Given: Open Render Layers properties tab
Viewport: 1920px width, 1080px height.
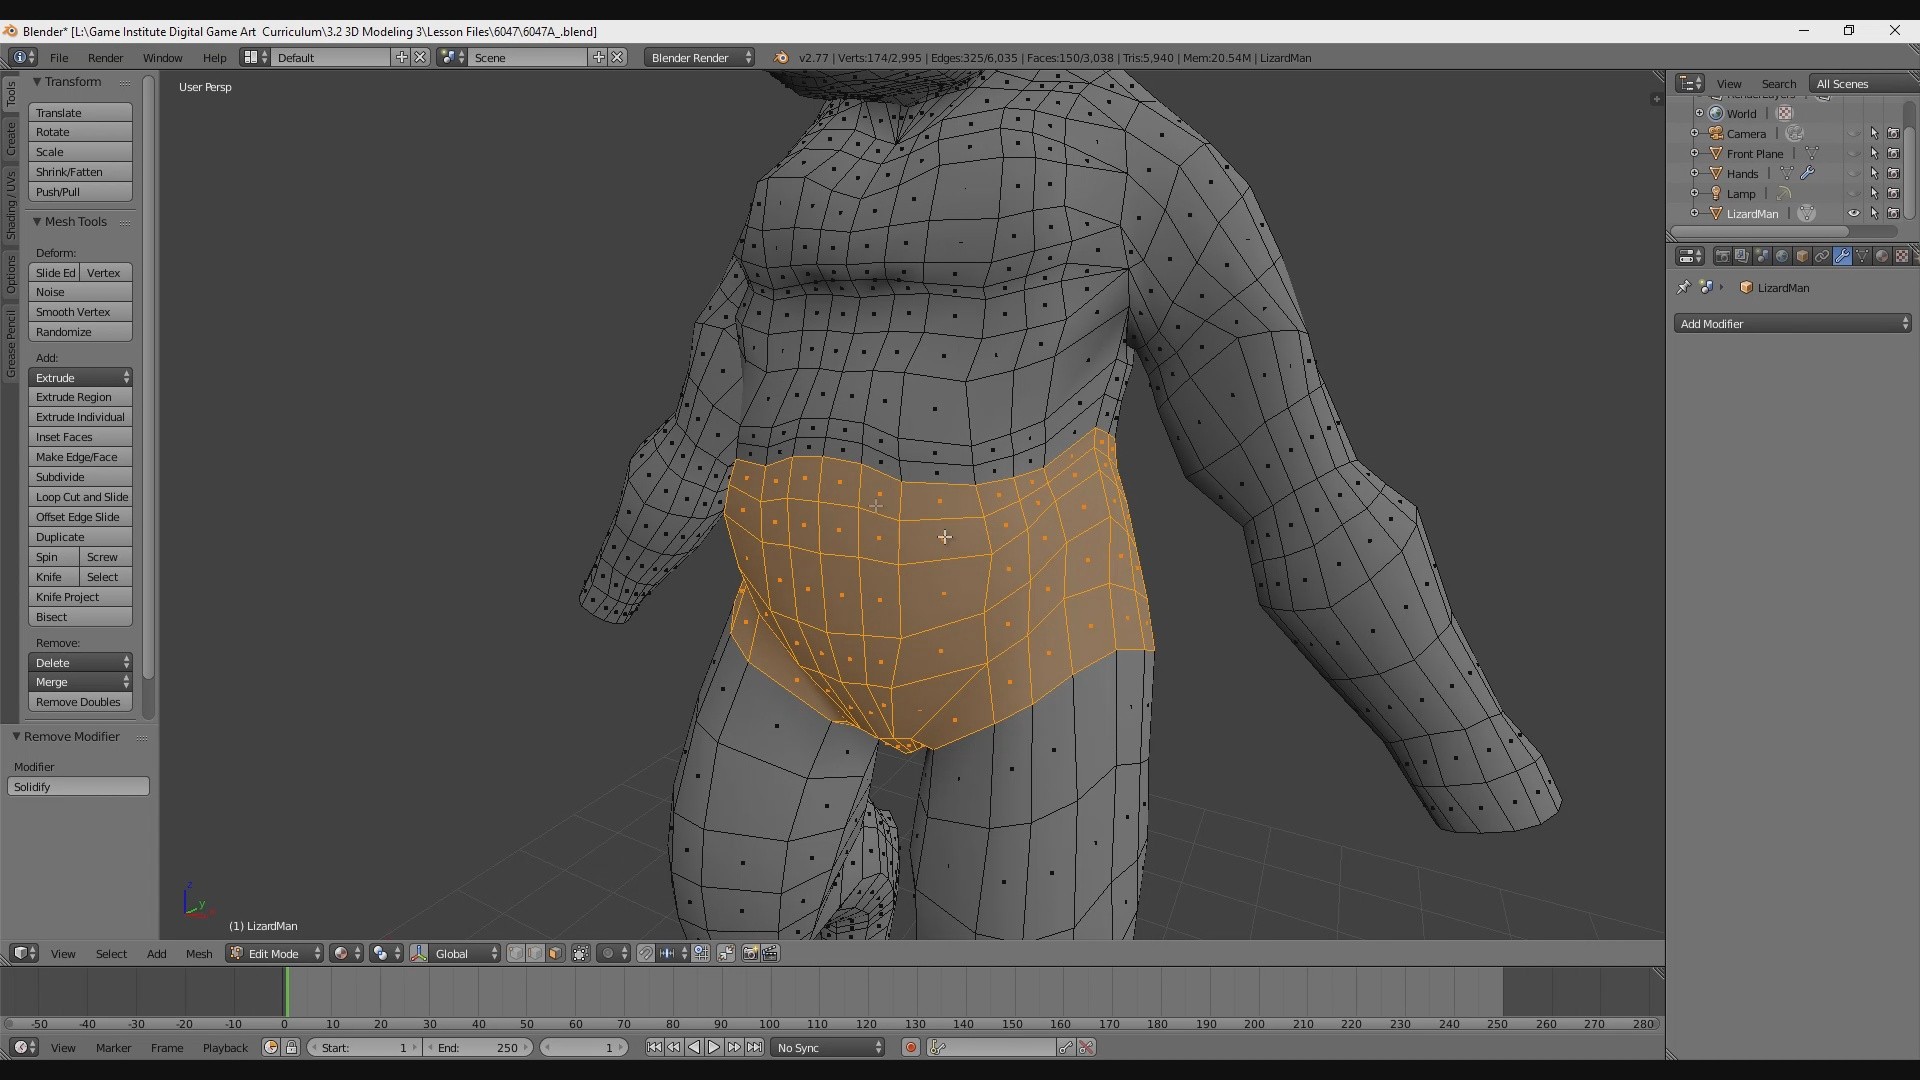Looking at the screenshot, I should (1742, 256).
